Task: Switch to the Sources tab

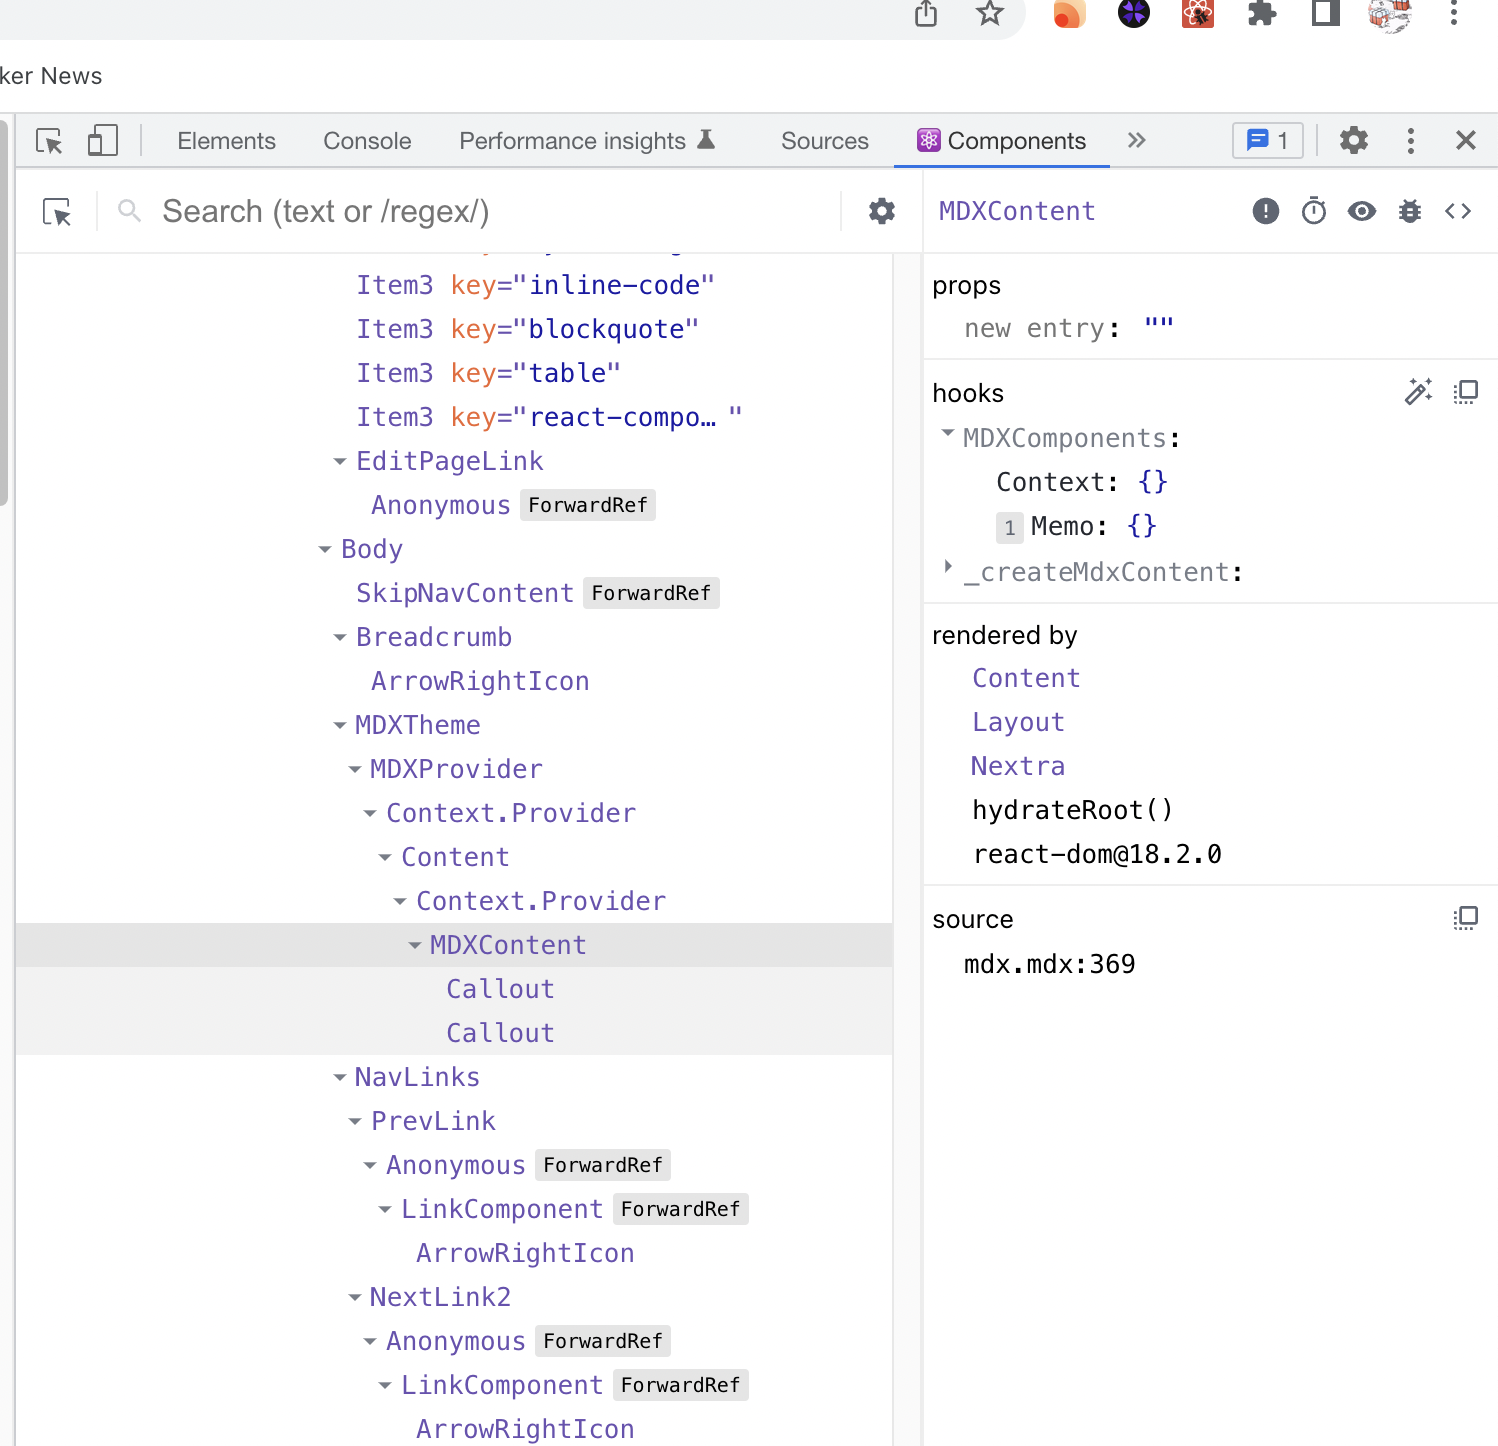Action: [824, 141]
